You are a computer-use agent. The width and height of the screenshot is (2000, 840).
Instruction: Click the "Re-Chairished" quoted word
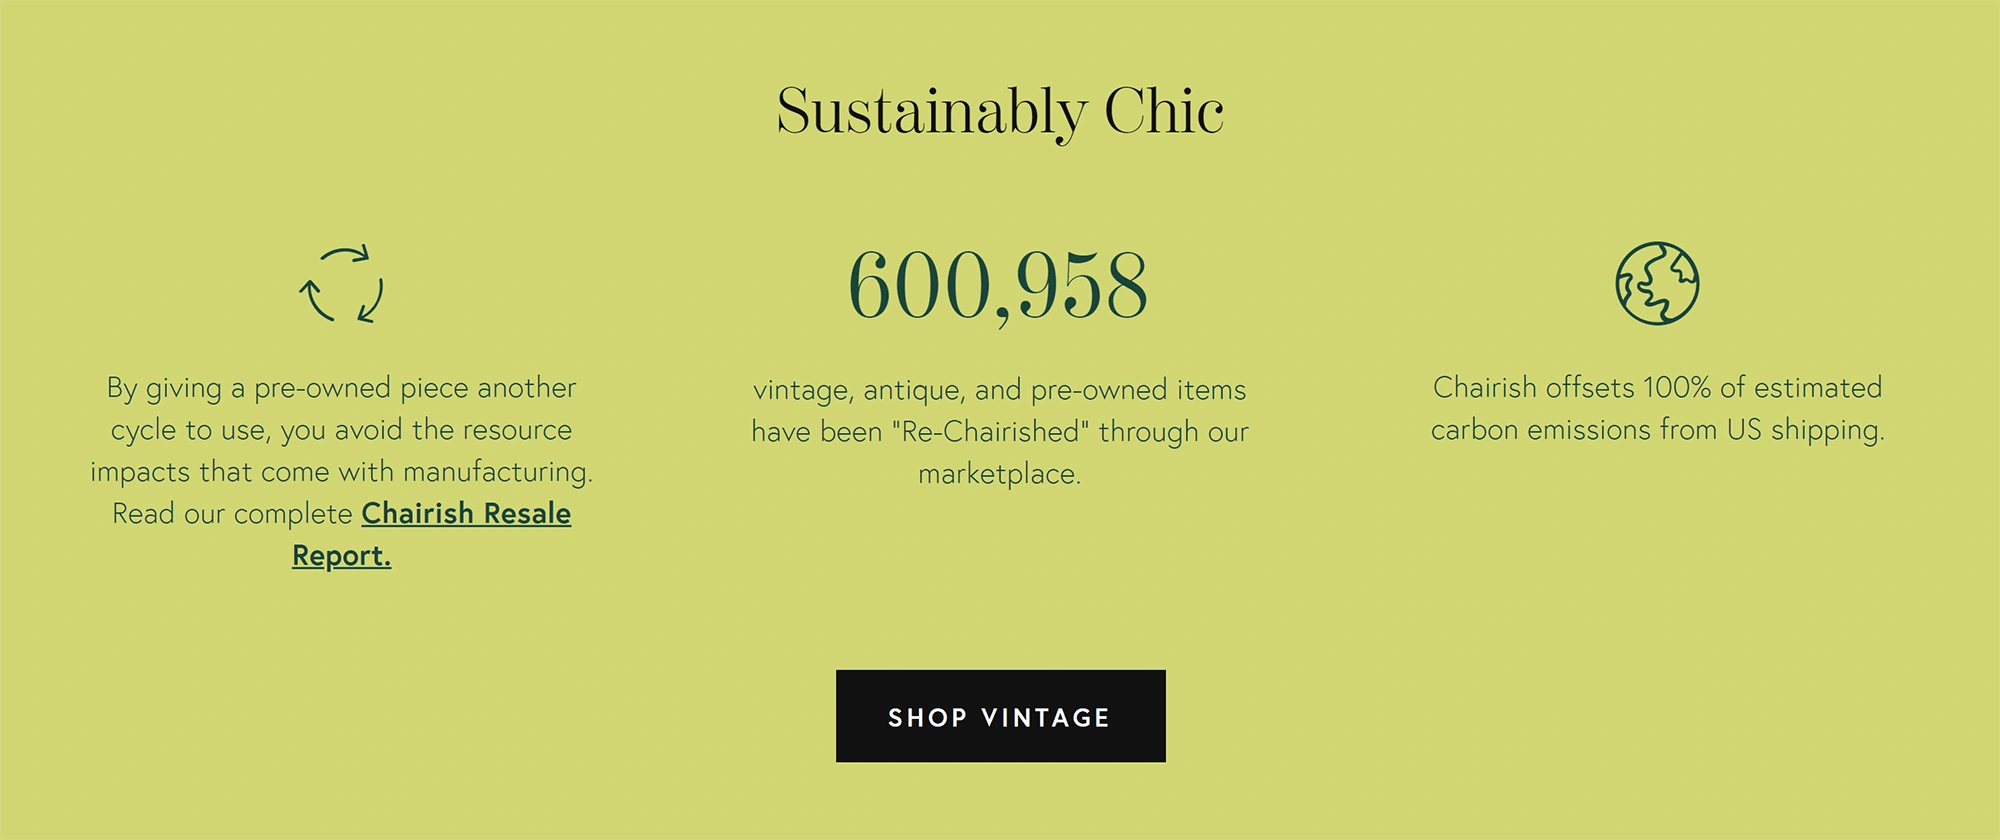[990, 431]
